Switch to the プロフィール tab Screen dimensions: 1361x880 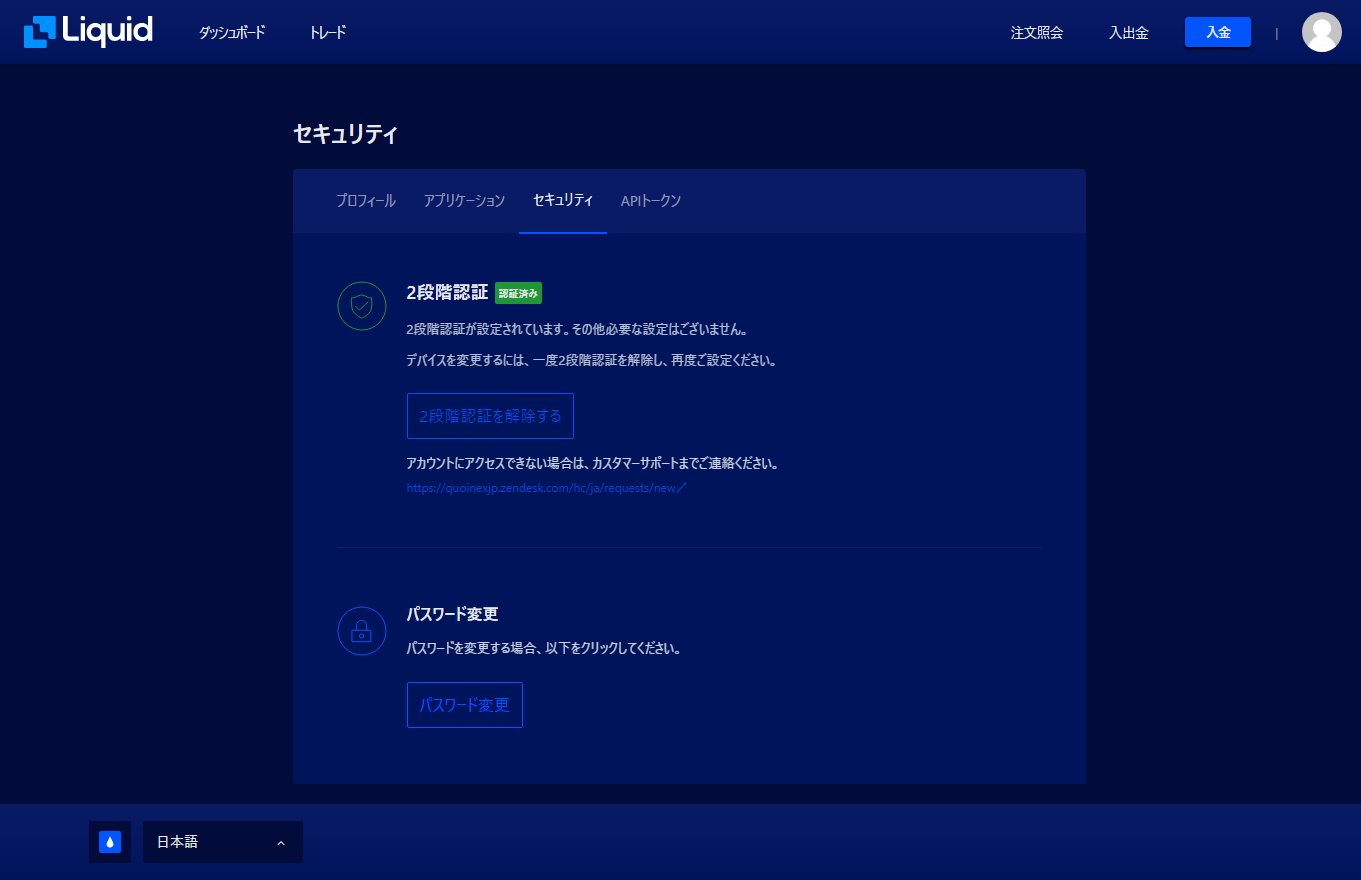coord(366,201)
